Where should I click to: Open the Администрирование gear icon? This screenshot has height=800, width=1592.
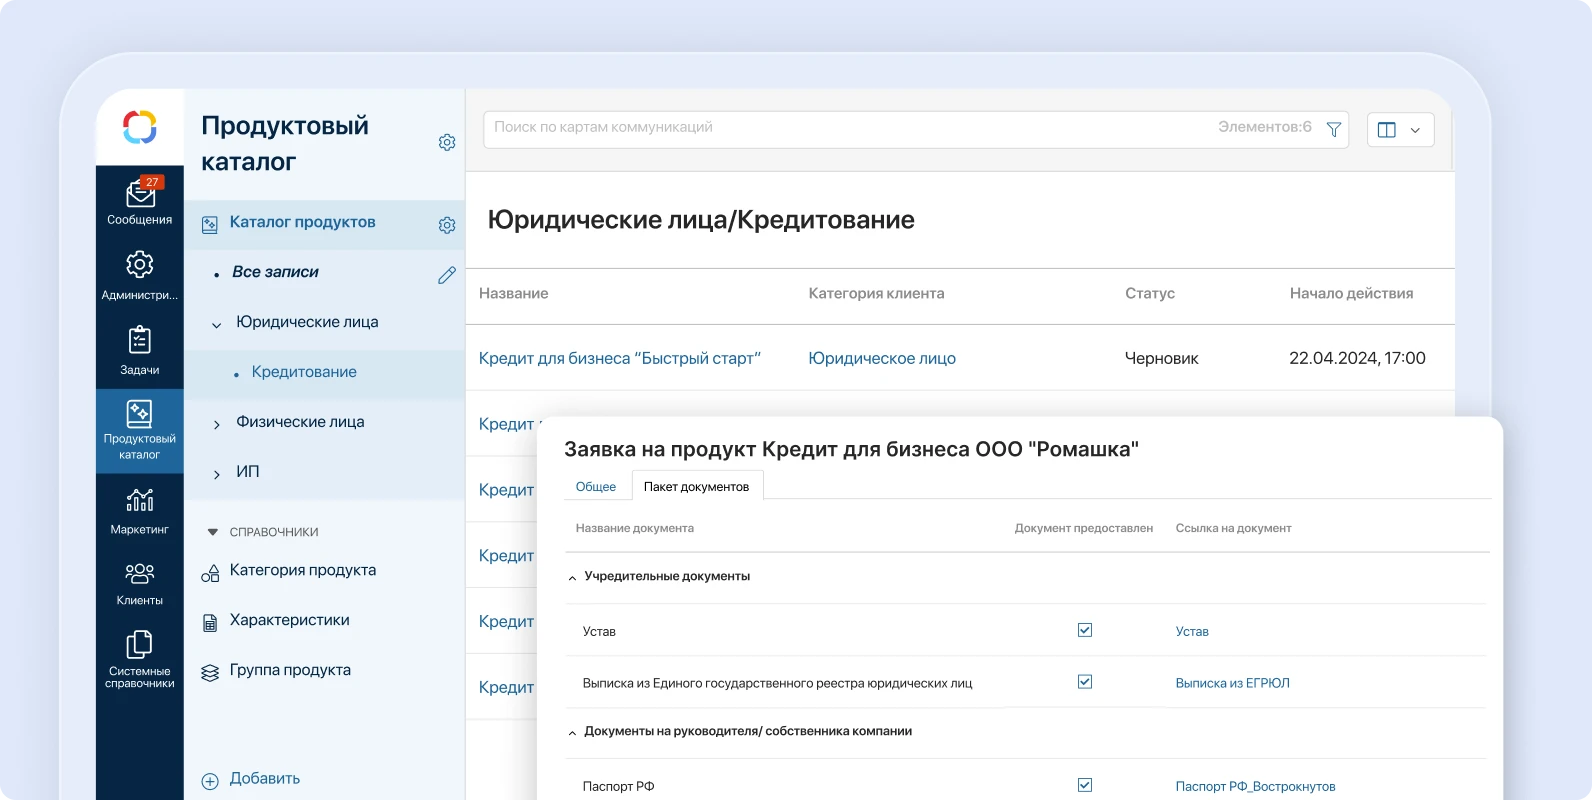pyautogui.click(x=140, y=265)
